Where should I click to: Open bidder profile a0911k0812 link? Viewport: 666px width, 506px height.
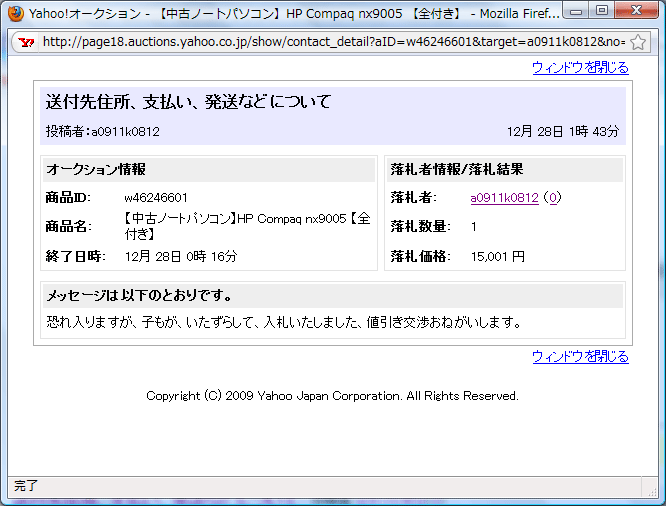pos(504,198)
